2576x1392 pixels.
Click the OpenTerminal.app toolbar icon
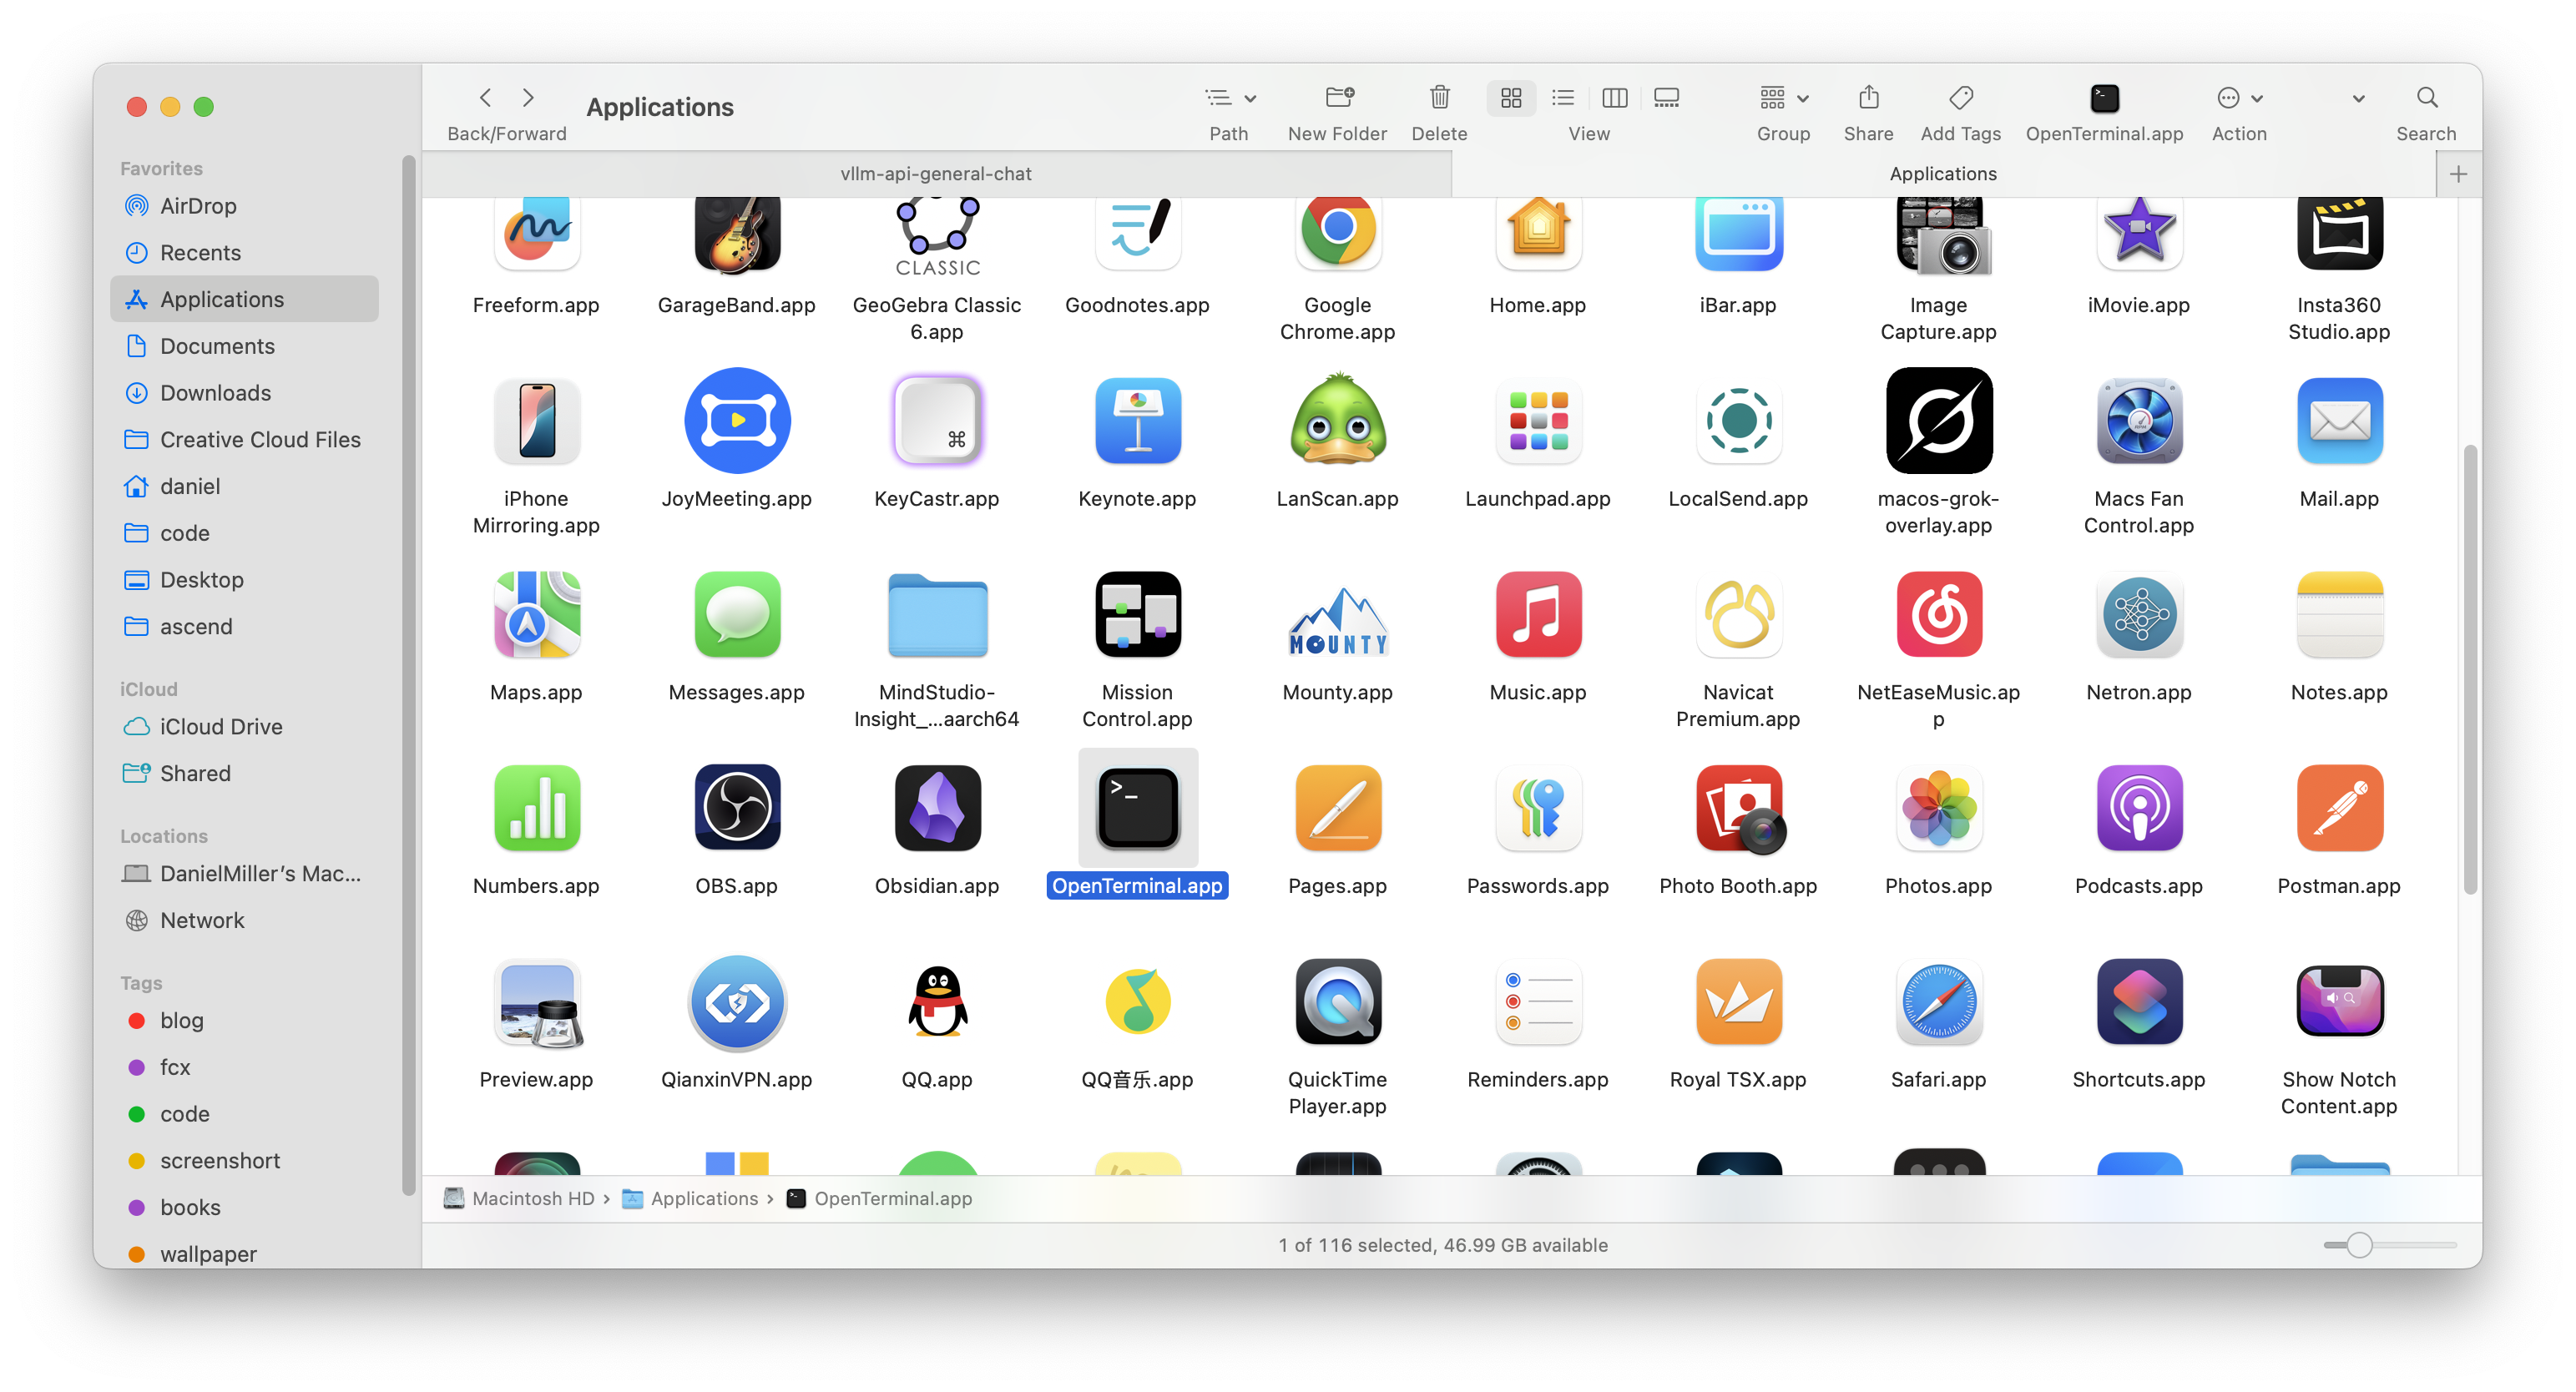2104,98
